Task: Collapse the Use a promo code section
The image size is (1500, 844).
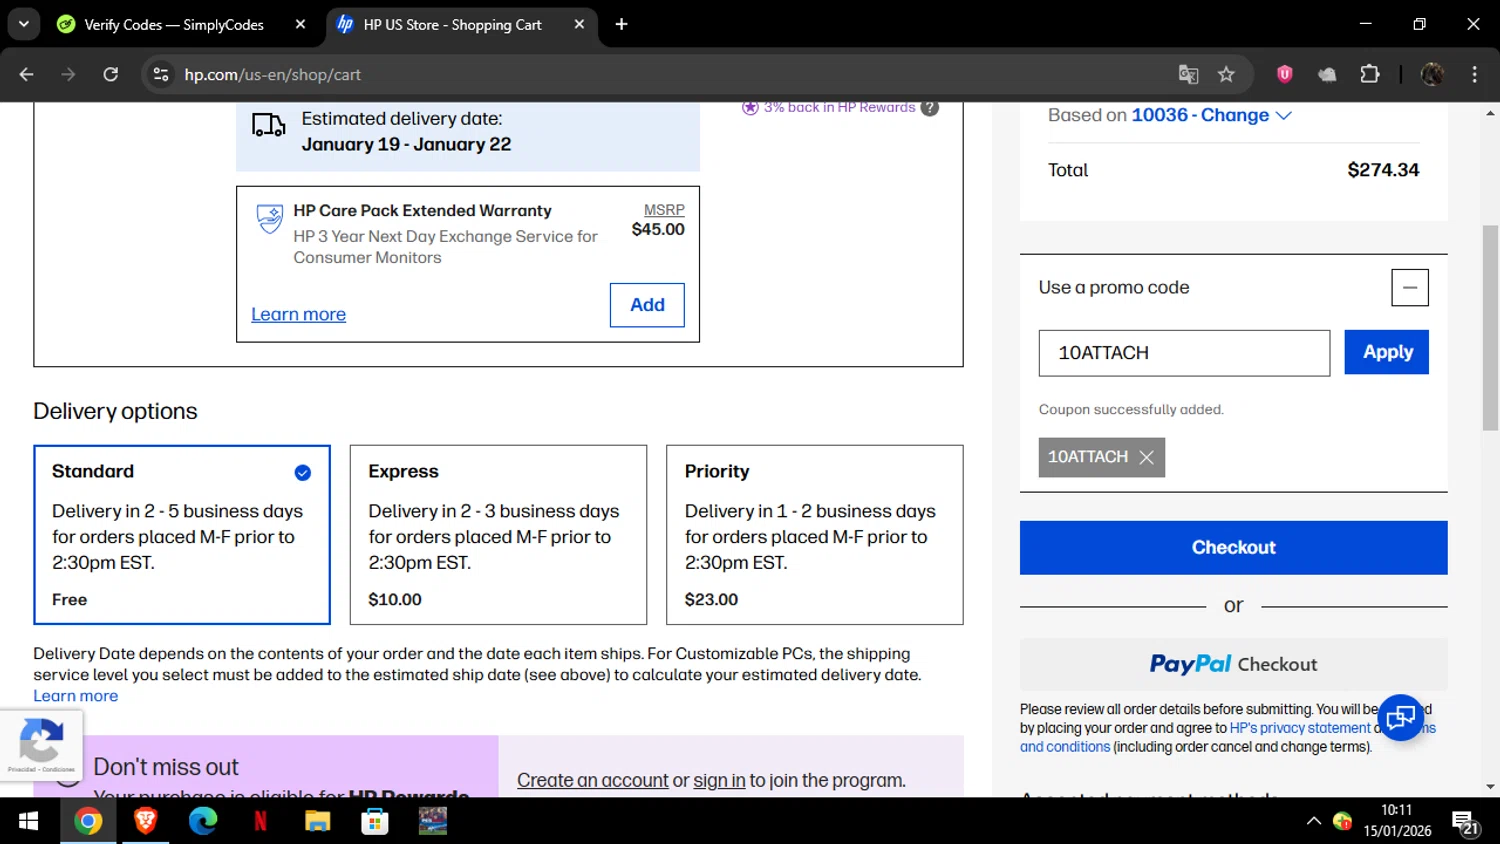Action: pos(1410,288)
